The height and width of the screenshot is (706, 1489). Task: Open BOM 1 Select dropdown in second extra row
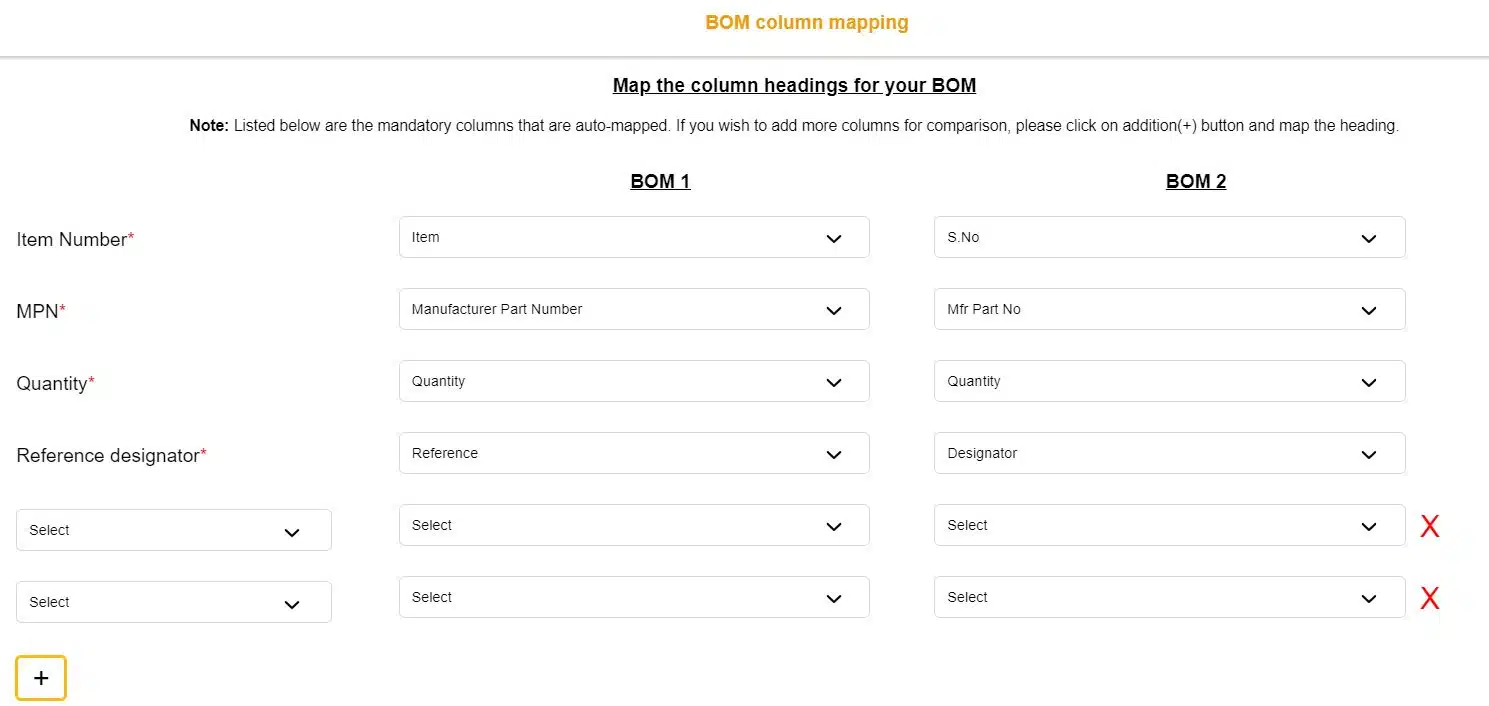click(633, 597)
